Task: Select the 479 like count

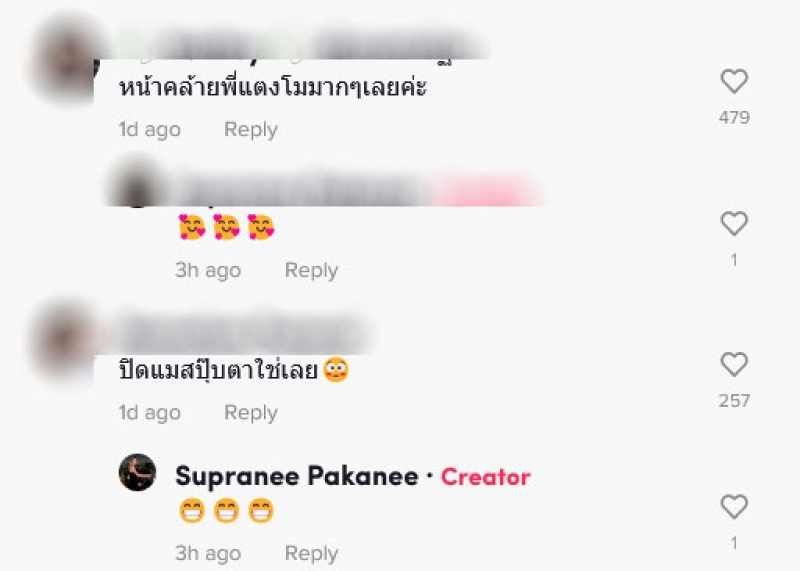Action: coord(734,118)
